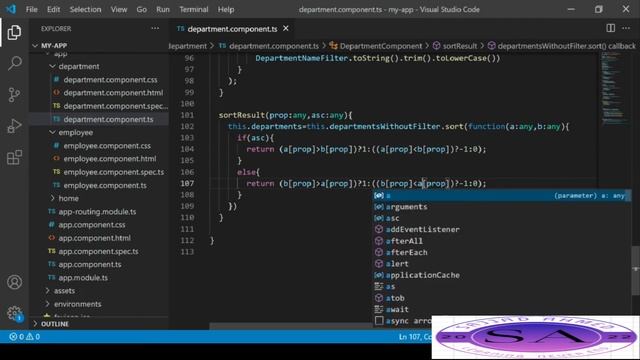Click line number 101 in gutter
The image size is (640, 360).
click(187, 115)
